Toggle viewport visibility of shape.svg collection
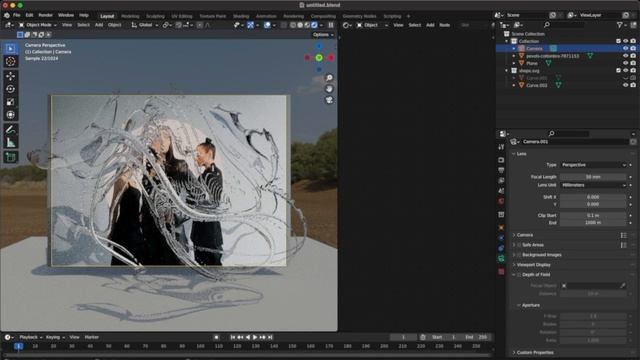Image resolution: width=640 pixels, height=360 pixels. coord(625,71)
